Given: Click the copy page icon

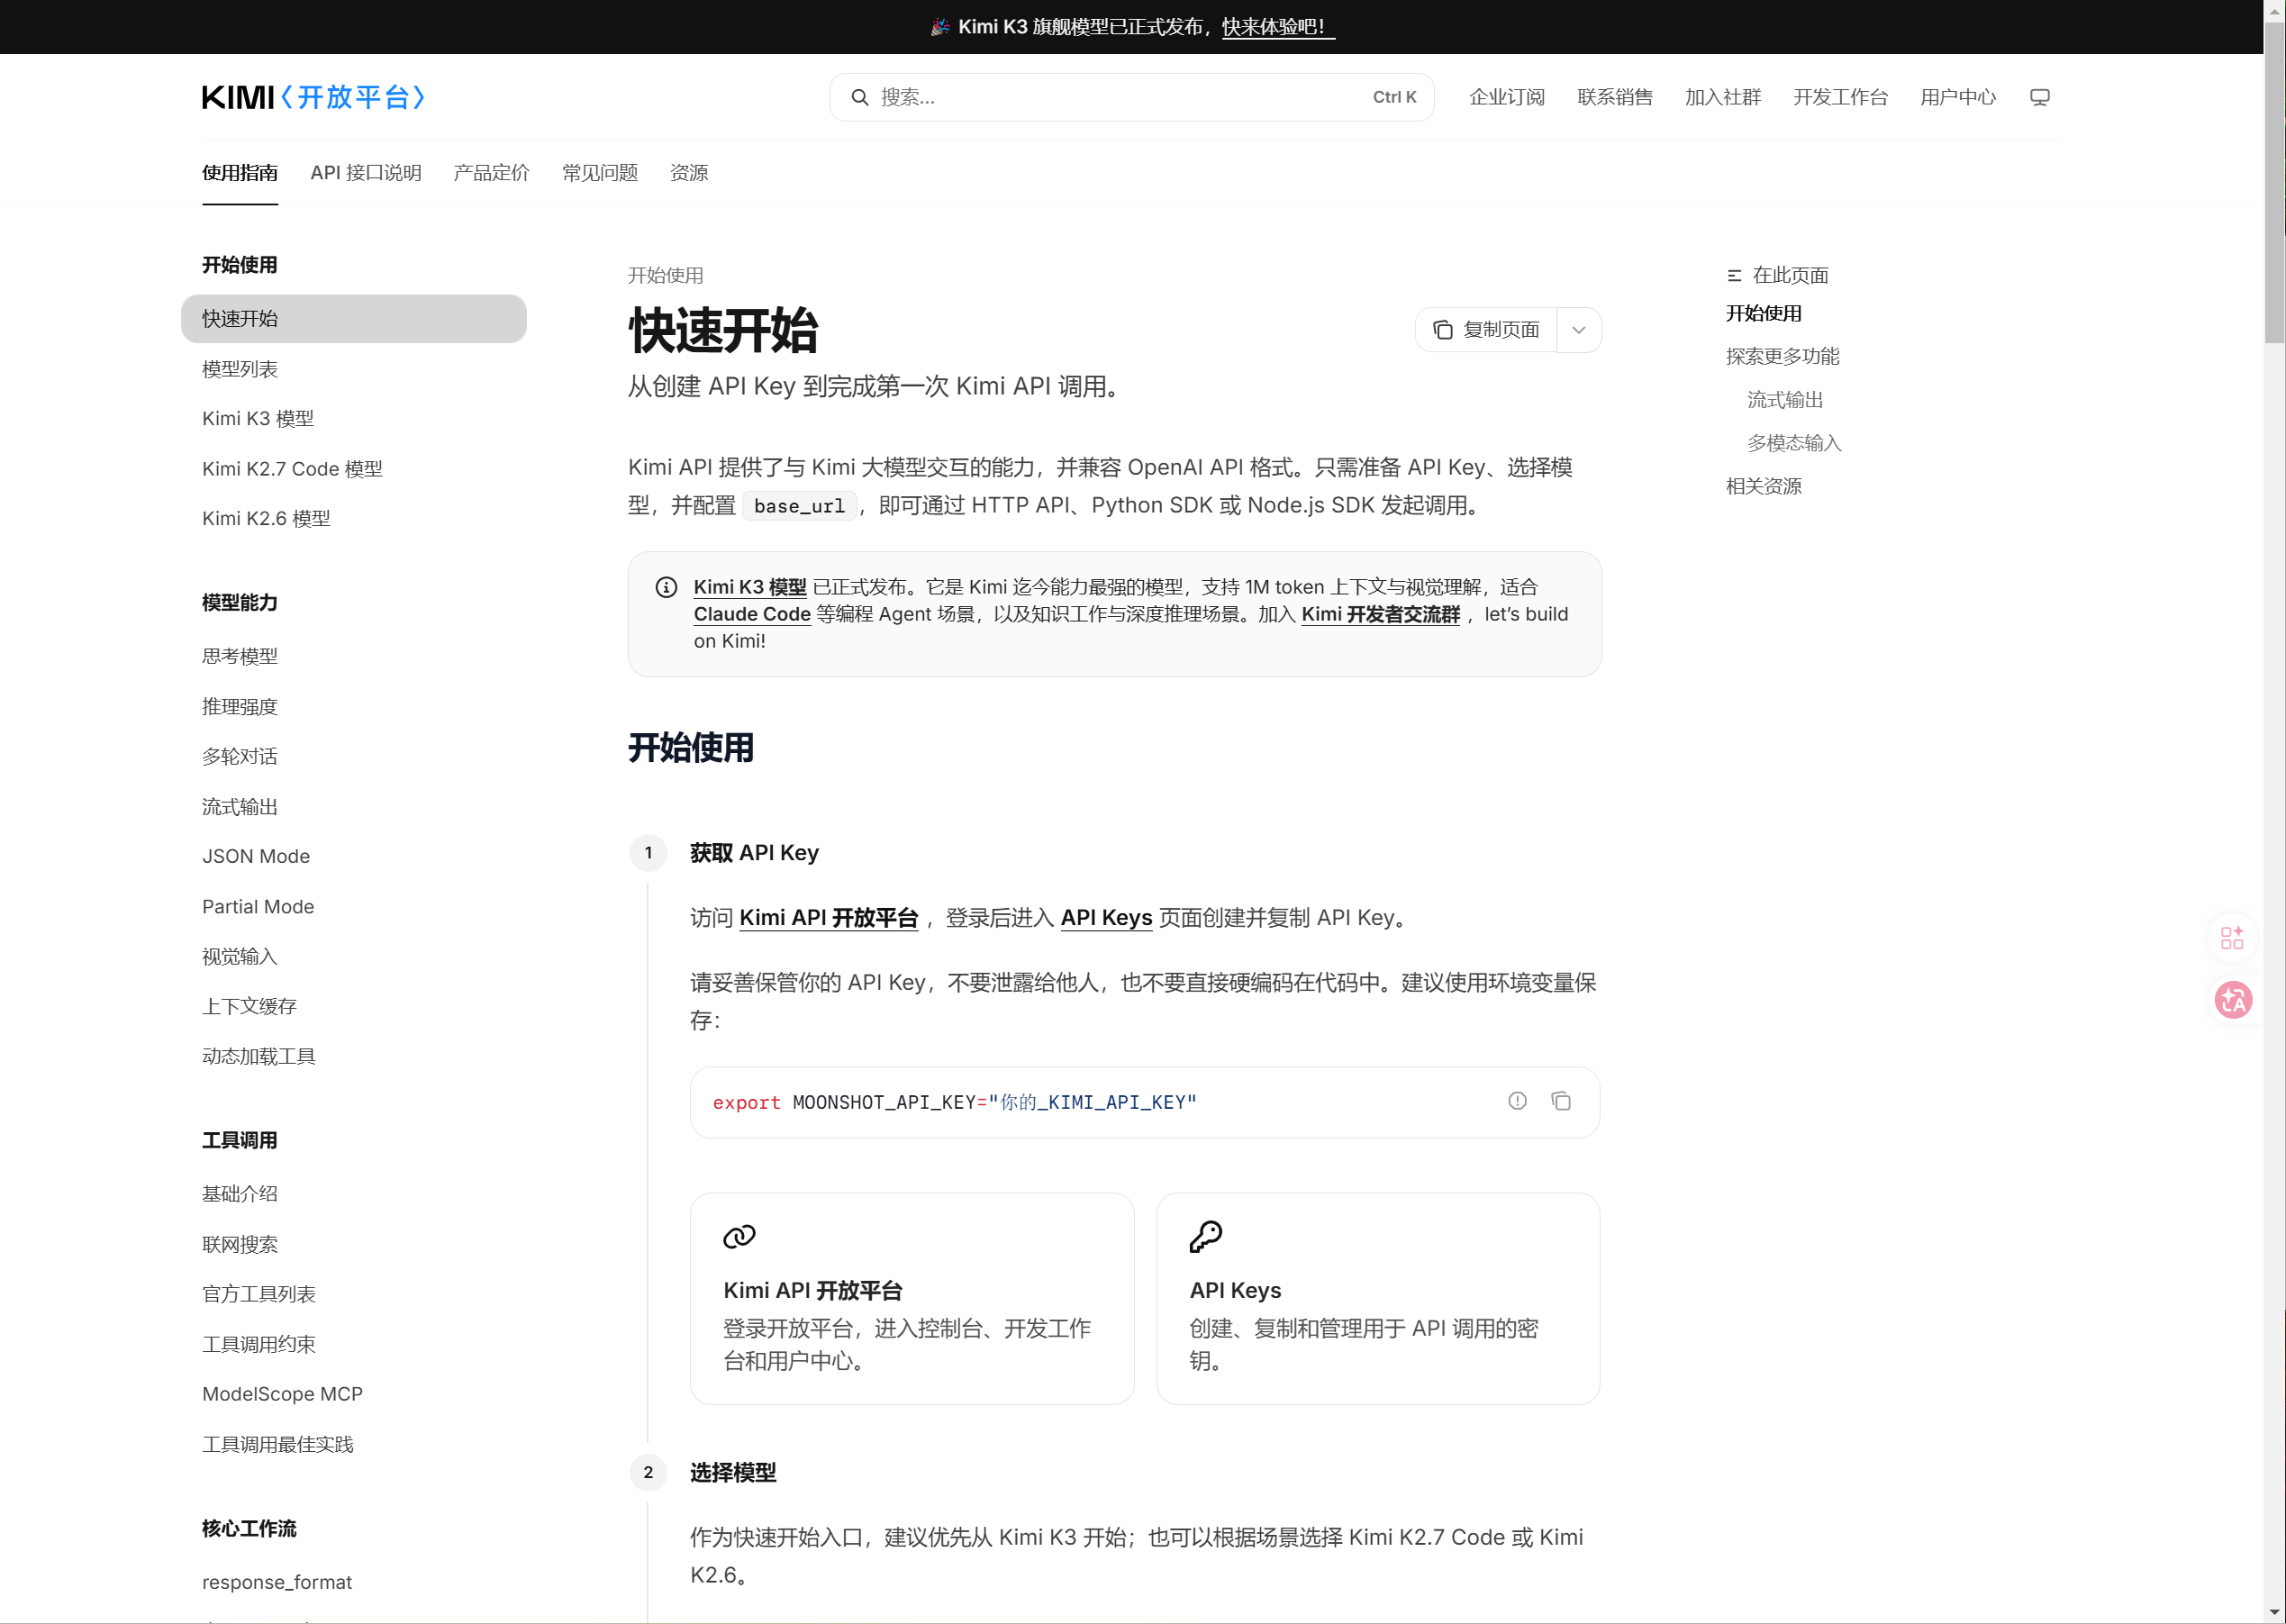Looking at the screenshot, I should coord(1442,330).
